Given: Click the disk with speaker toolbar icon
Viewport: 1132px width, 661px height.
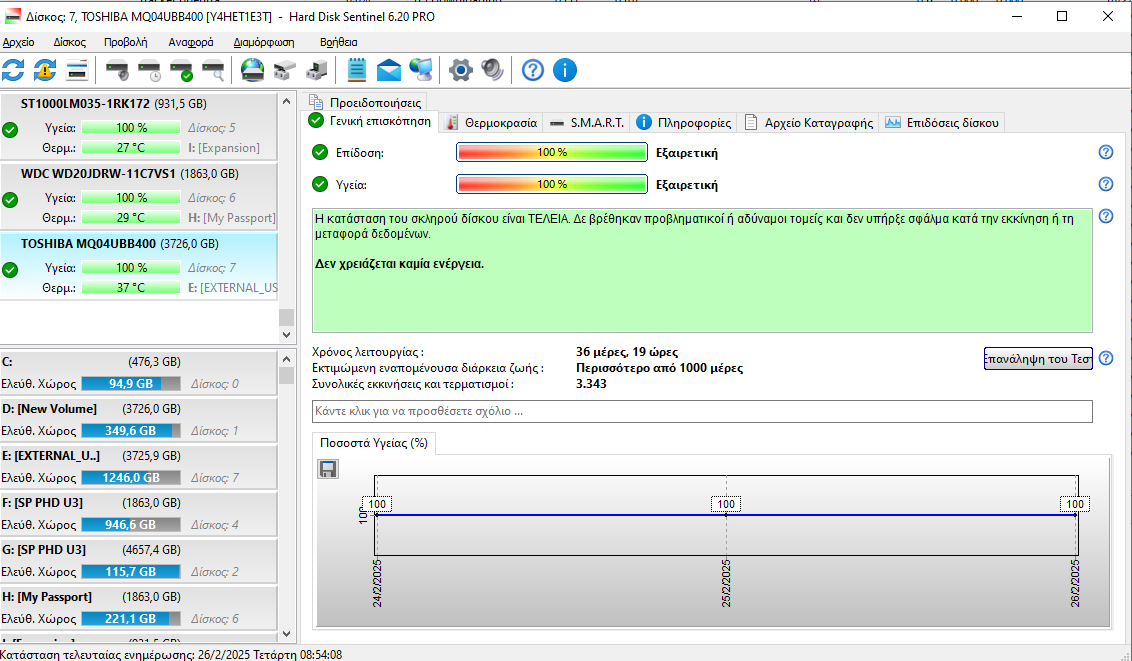Looking at the screenshot, I should coord(117,70).
